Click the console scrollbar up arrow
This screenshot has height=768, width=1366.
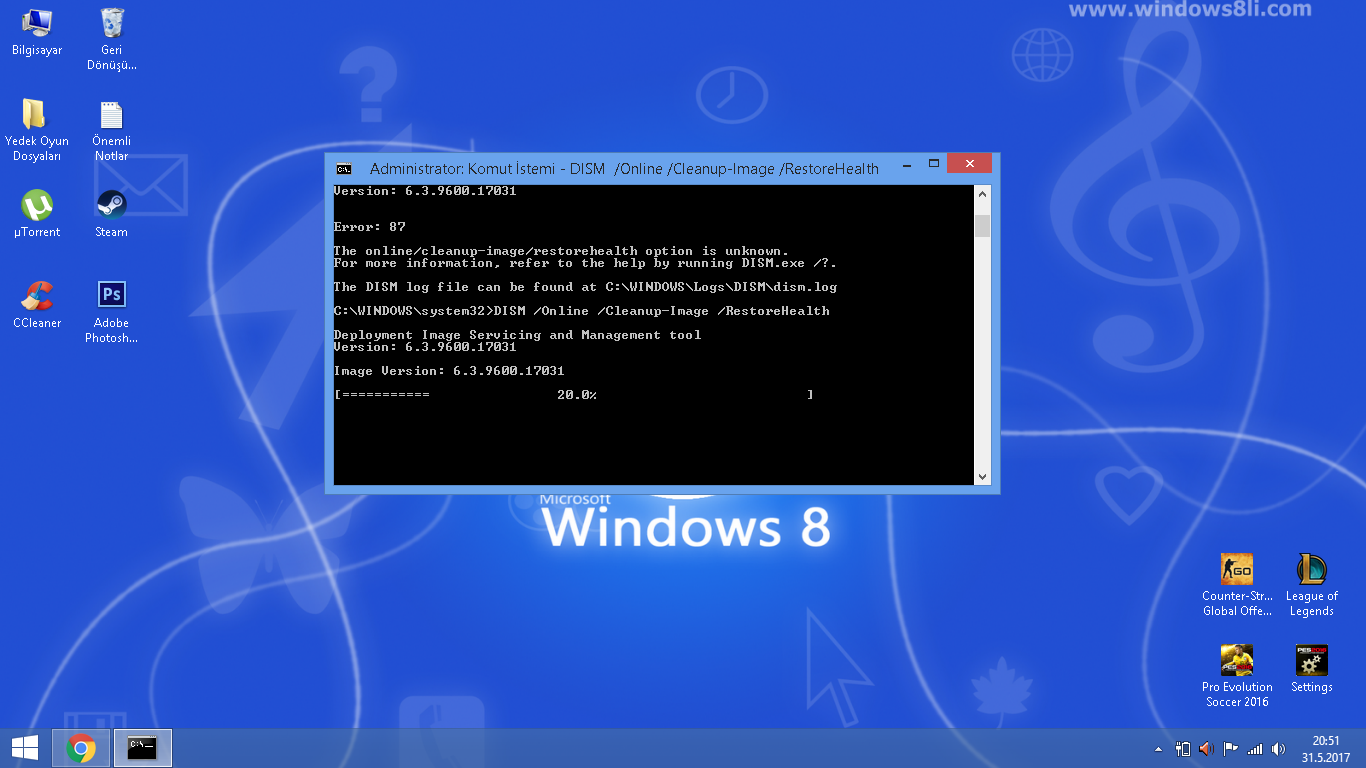pos(982,194)
